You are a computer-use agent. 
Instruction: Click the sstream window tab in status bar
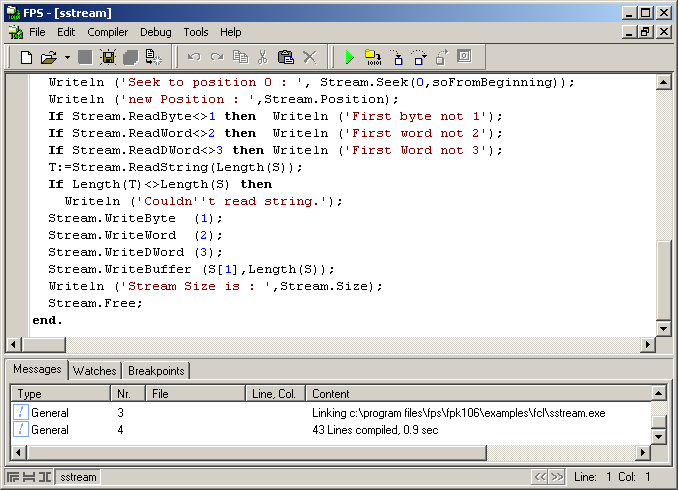78,477
